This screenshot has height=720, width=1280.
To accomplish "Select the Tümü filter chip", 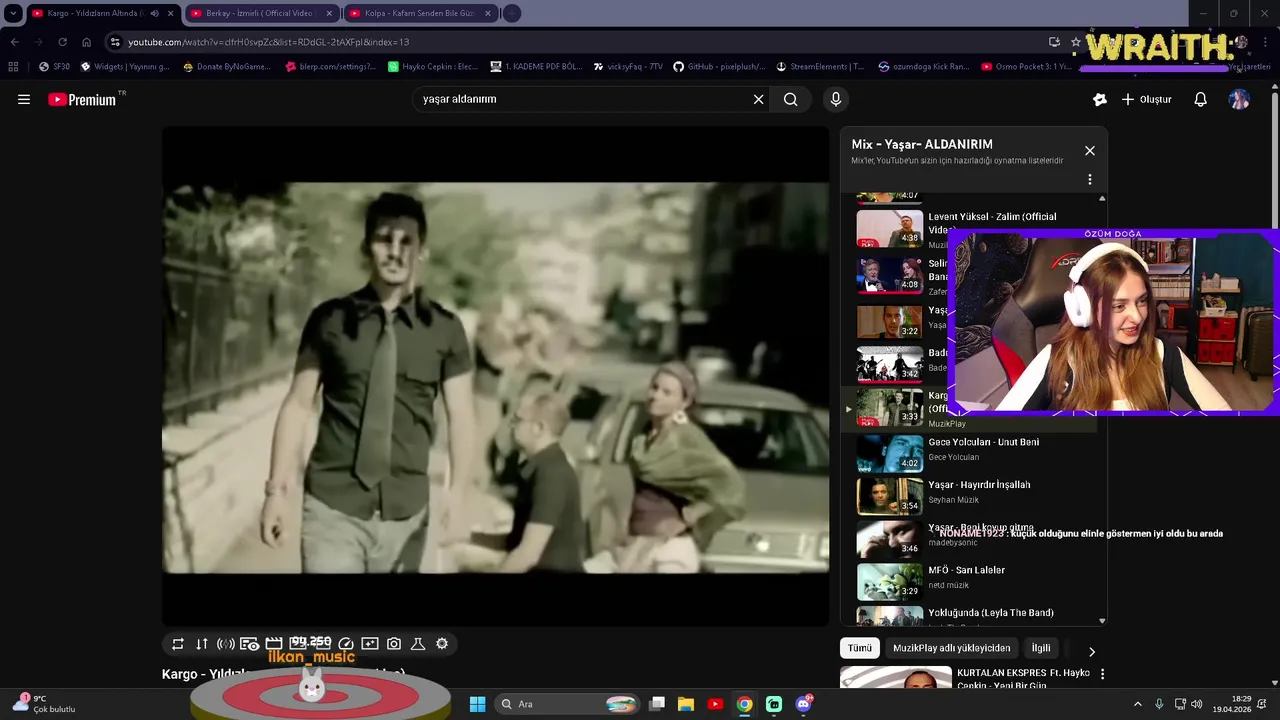I will point(860,648).
